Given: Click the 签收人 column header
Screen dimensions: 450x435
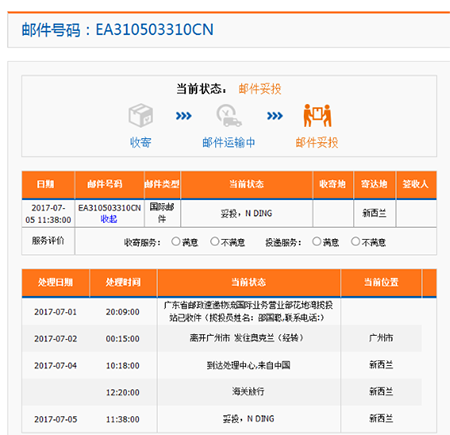Looking at the screenshot, I should (x=415, y=184).
